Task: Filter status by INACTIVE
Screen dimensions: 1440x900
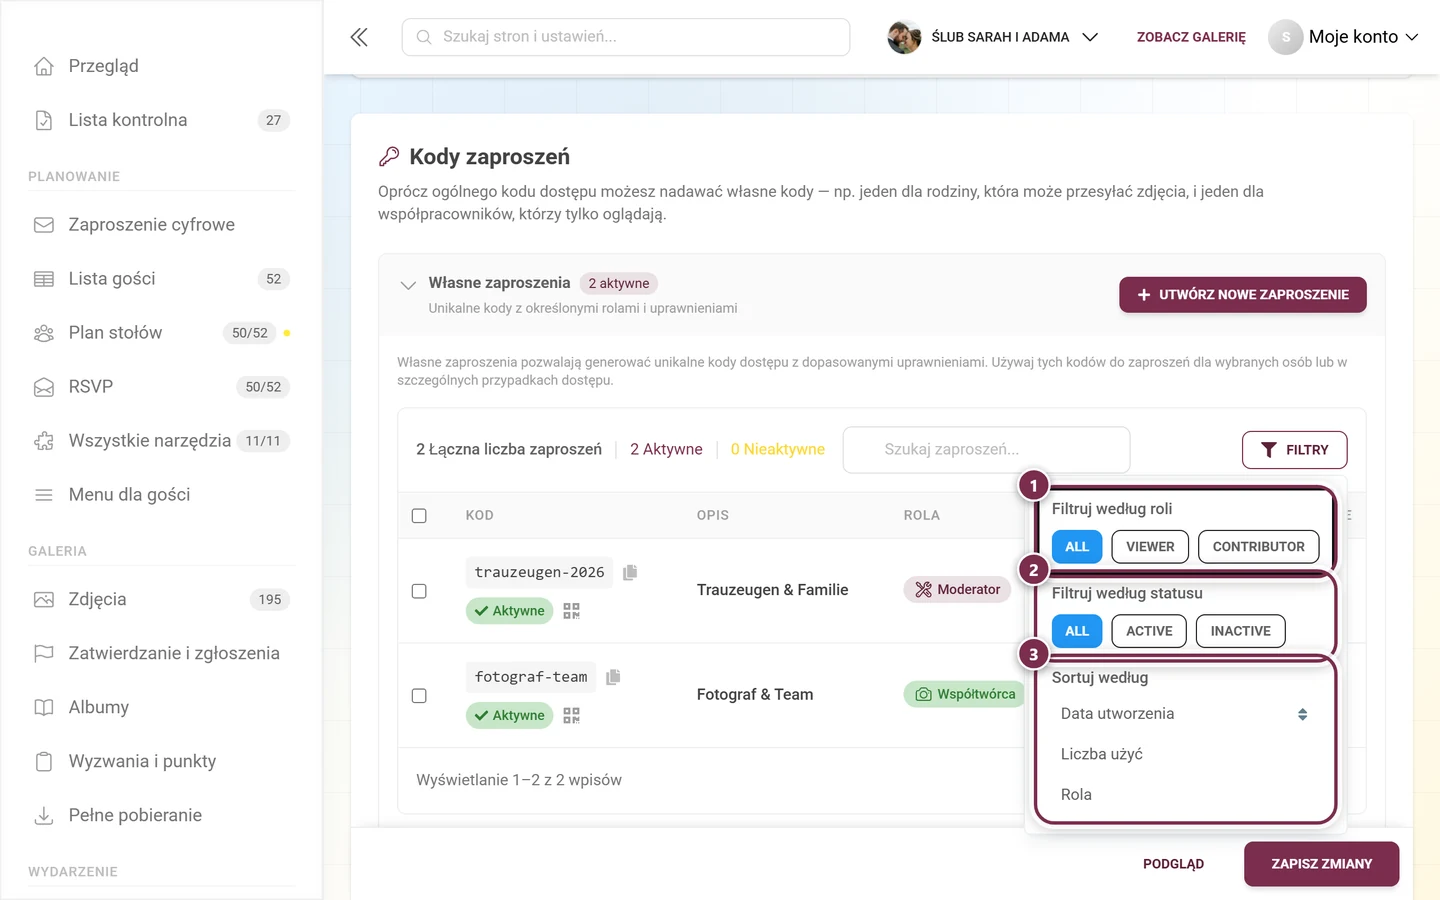Action: (1240, 631)
